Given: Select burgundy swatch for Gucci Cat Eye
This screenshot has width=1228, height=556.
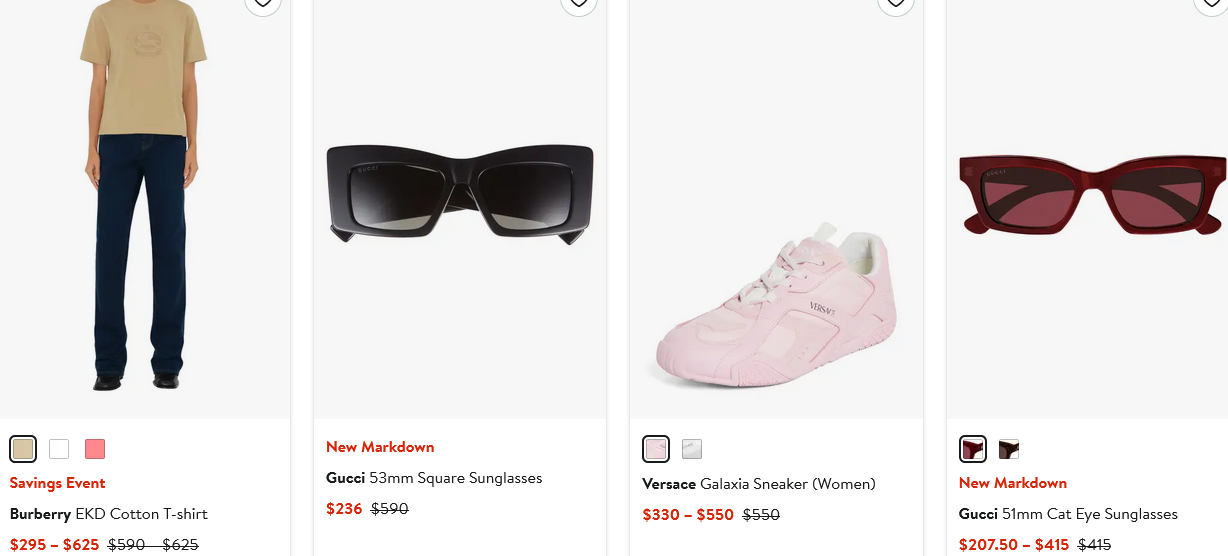Looking at the screenshot, I should click(973, 449).
